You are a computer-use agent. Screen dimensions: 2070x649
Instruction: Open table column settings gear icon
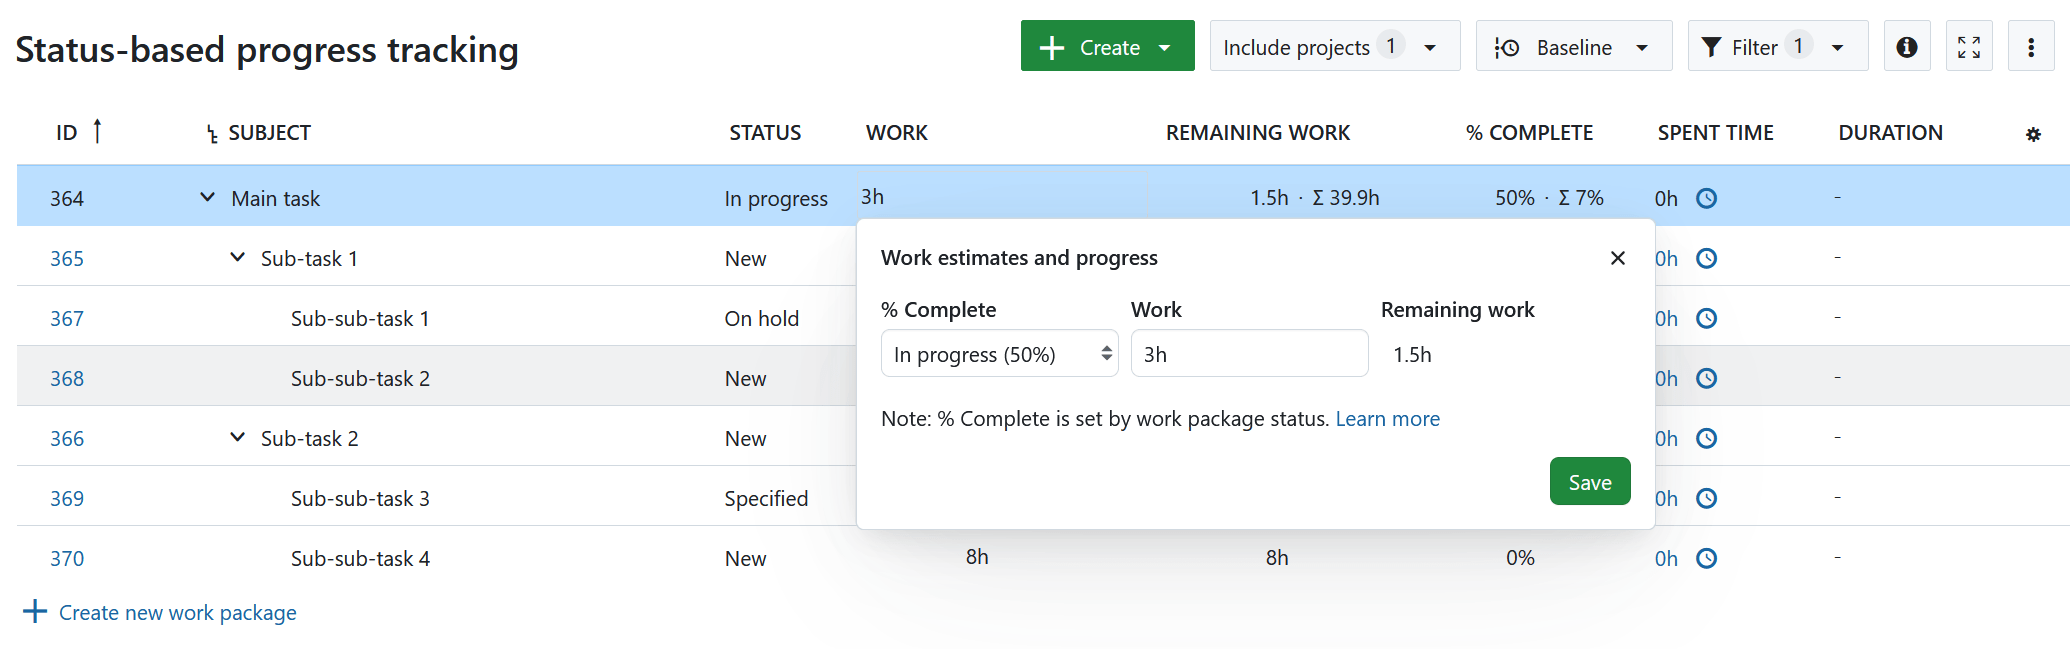tap(2032, 134)
